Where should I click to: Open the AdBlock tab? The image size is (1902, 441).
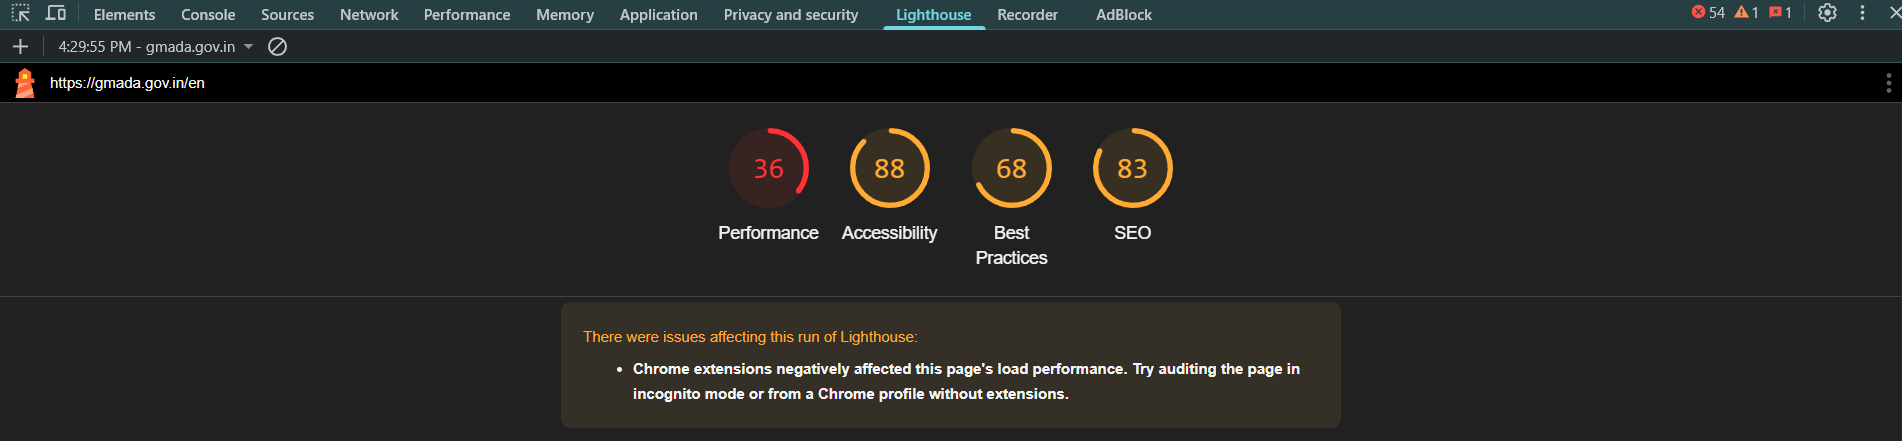point(1123,15)
